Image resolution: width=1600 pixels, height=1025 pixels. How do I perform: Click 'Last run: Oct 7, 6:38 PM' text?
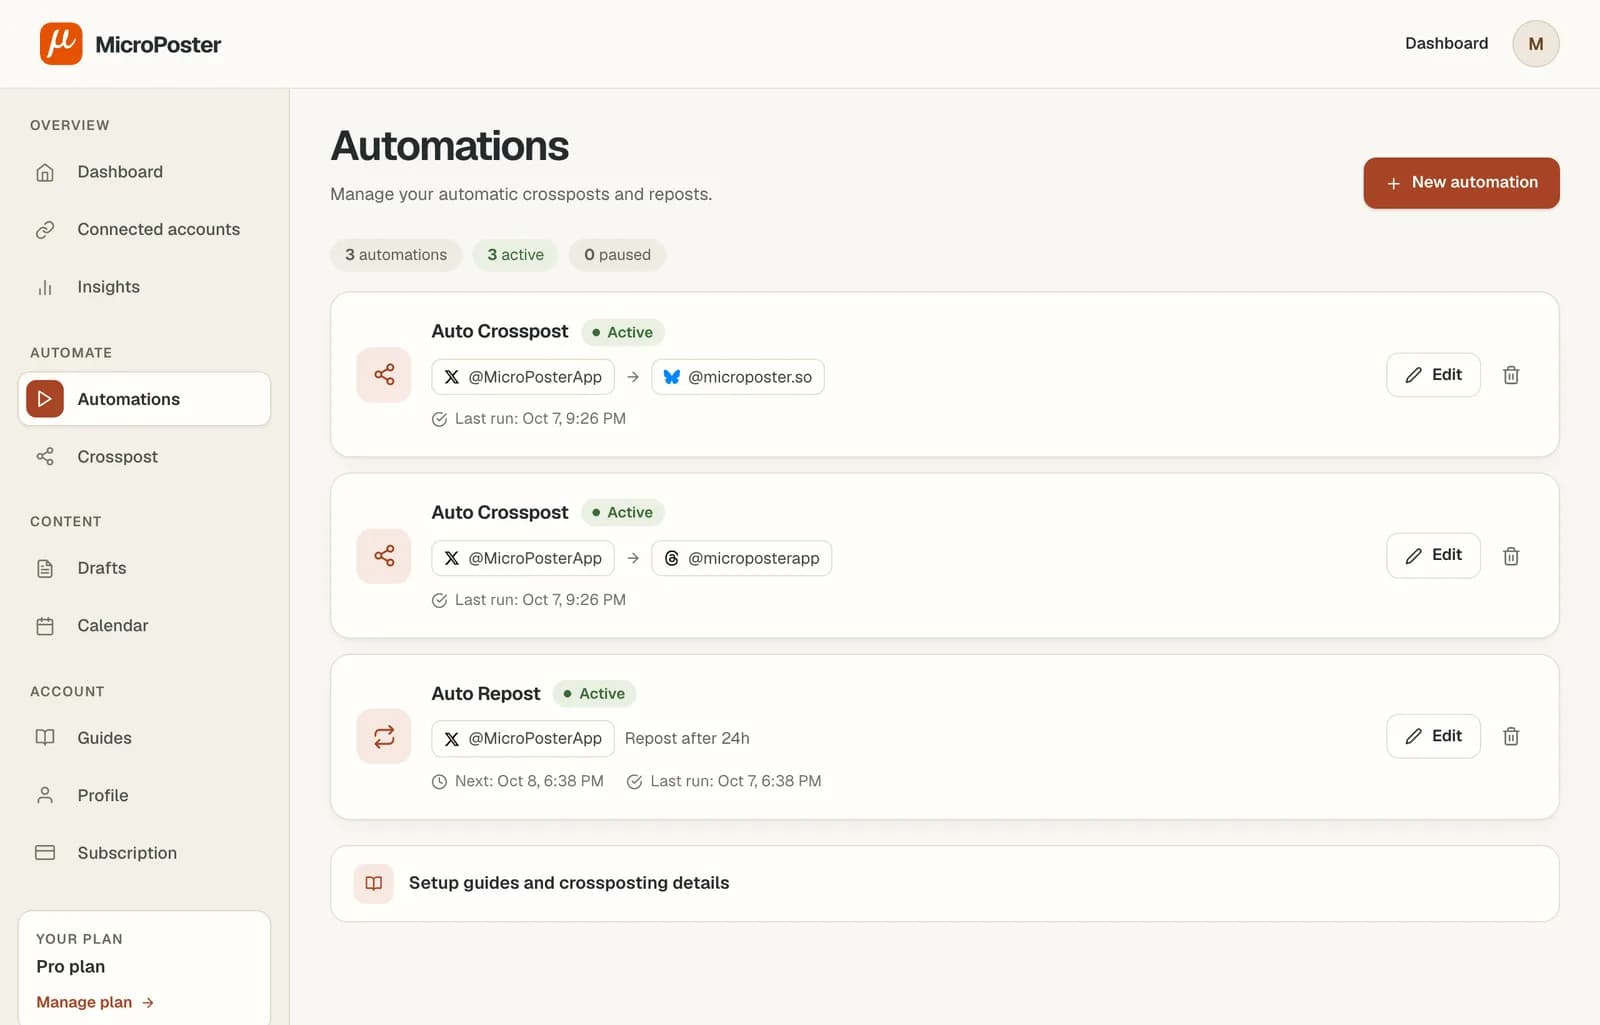click(x=735, y=781)
